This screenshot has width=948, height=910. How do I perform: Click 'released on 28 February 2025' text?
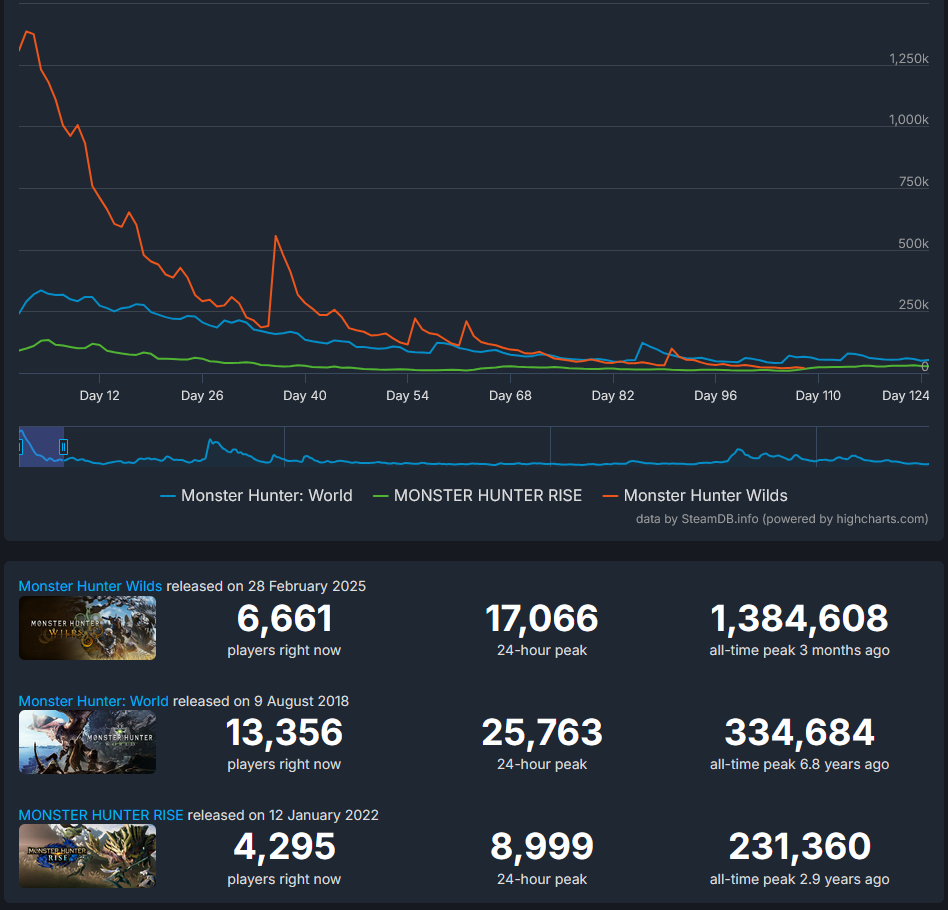pos(266,586)
